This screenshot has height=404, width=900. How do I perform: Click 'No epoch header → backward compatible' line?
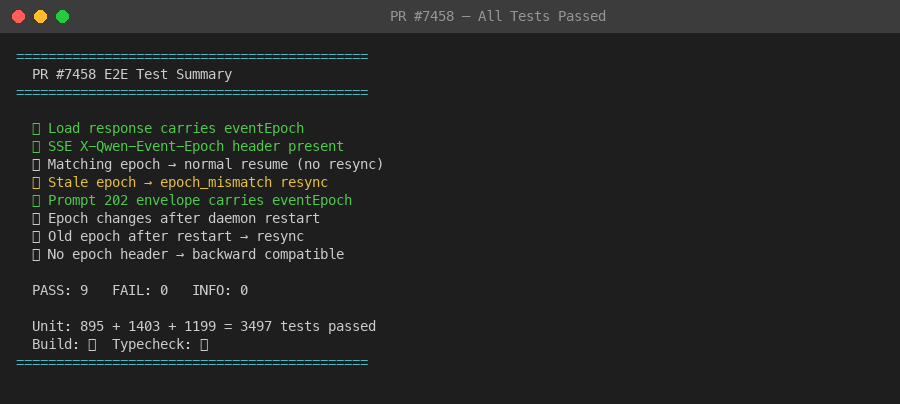coord(196,254)
